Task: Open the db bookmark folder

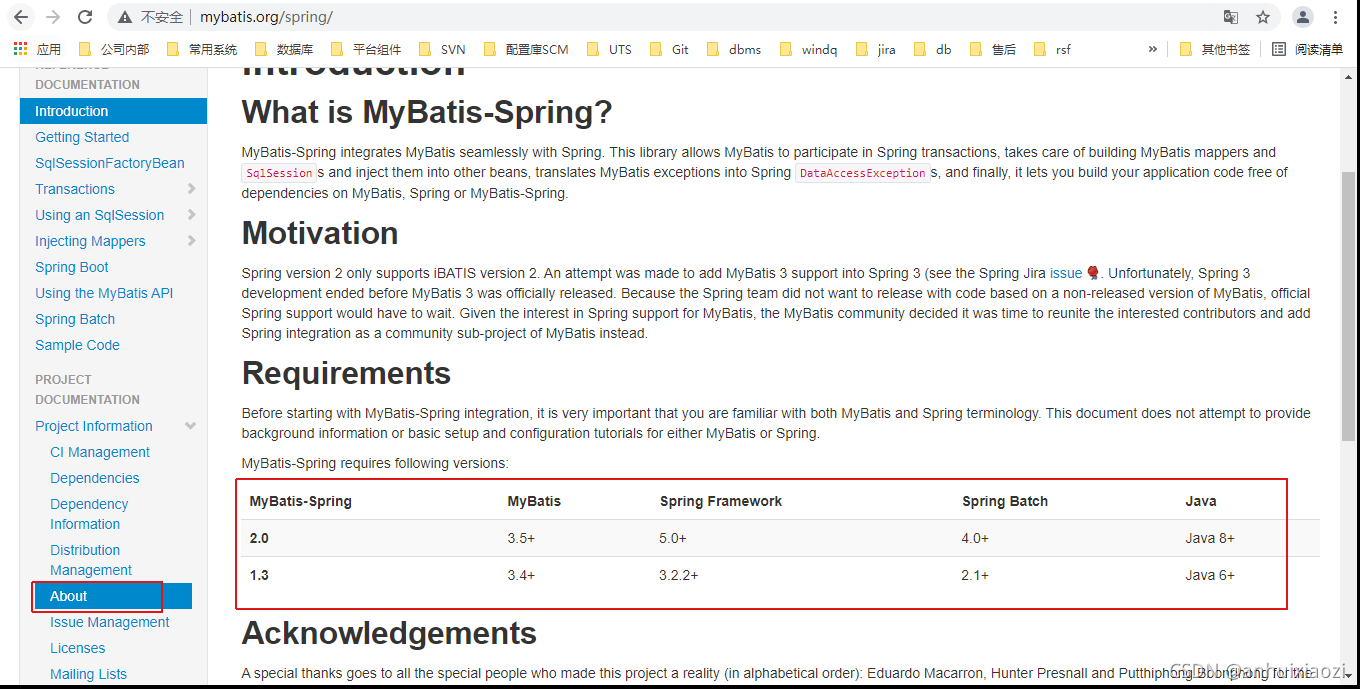Action: coord(932,49)
